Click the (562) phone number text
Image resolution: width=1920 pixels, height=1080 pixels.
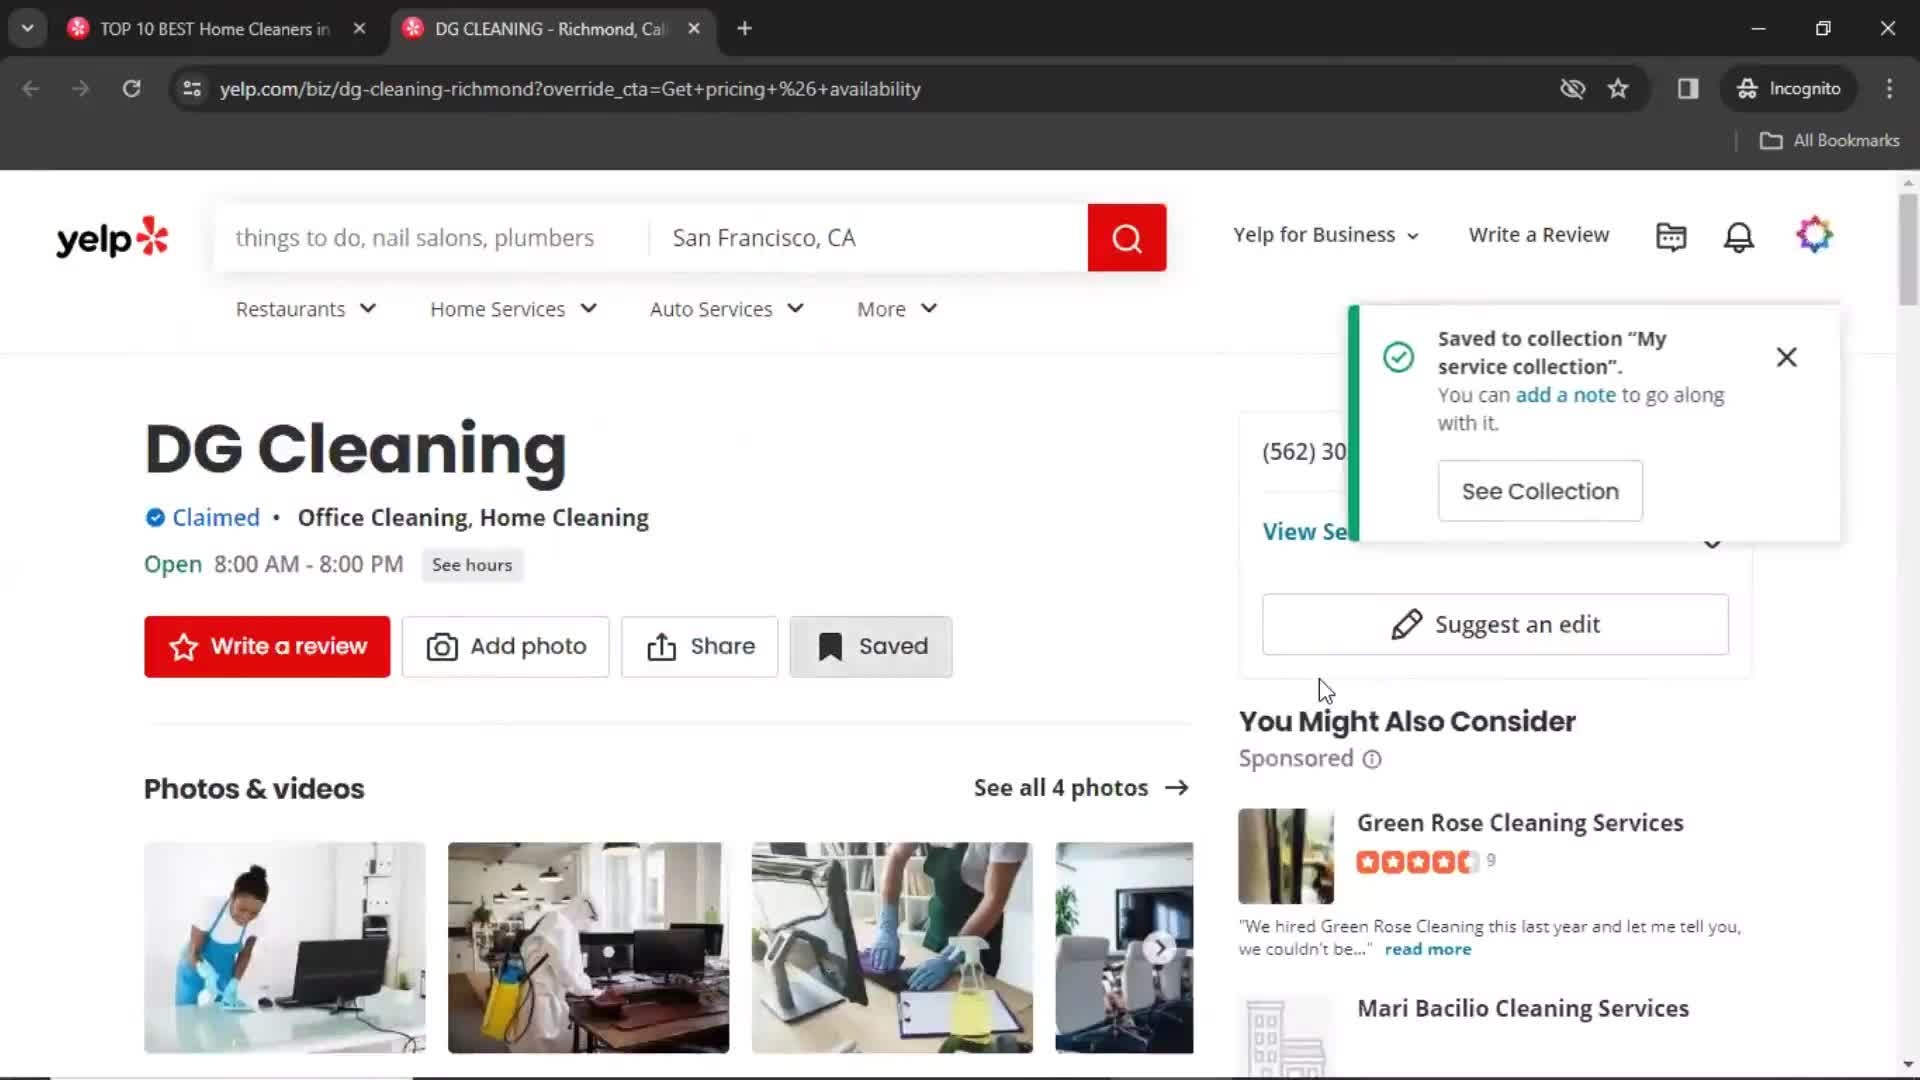pyautogui.click(x=1304, y=452)
